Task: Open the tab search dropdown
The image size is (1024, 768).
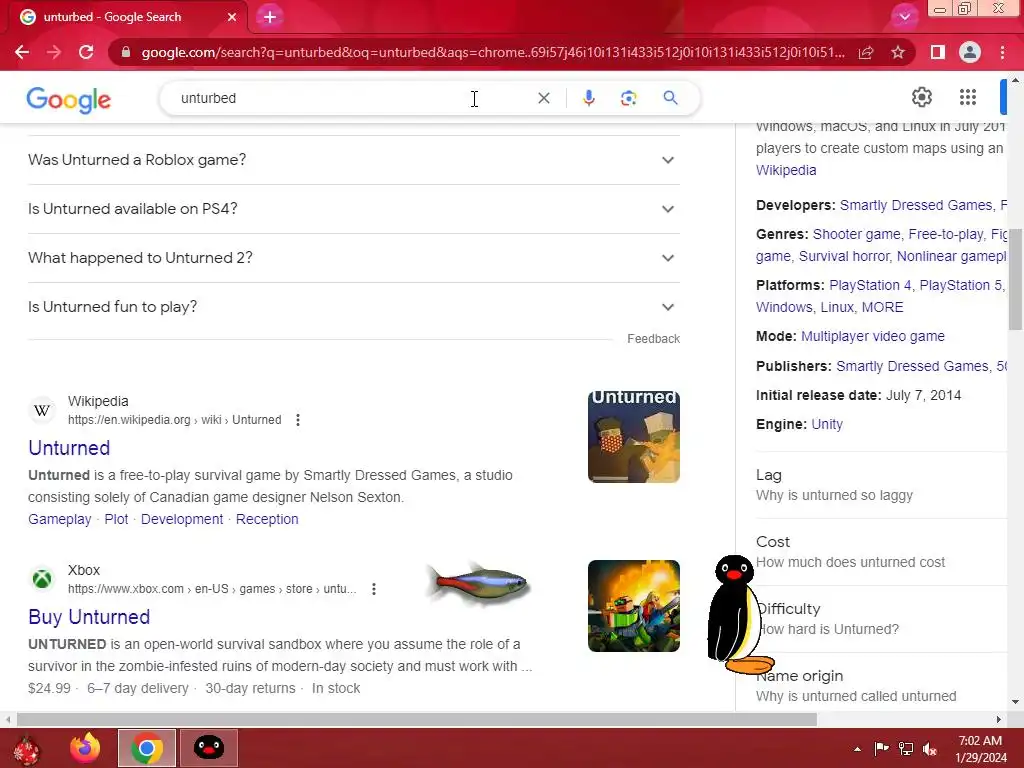Action: tap(904, 17)
